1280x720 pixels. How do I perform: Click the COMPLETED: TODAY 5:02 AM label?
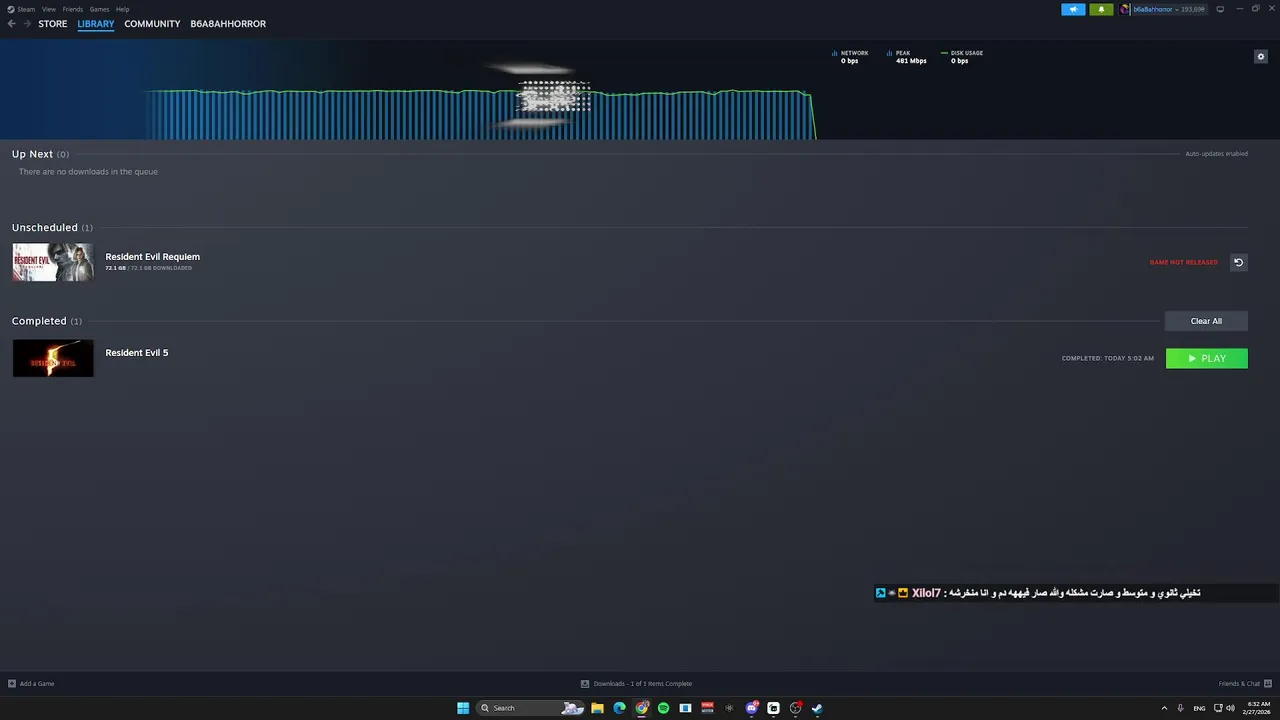1108,358
